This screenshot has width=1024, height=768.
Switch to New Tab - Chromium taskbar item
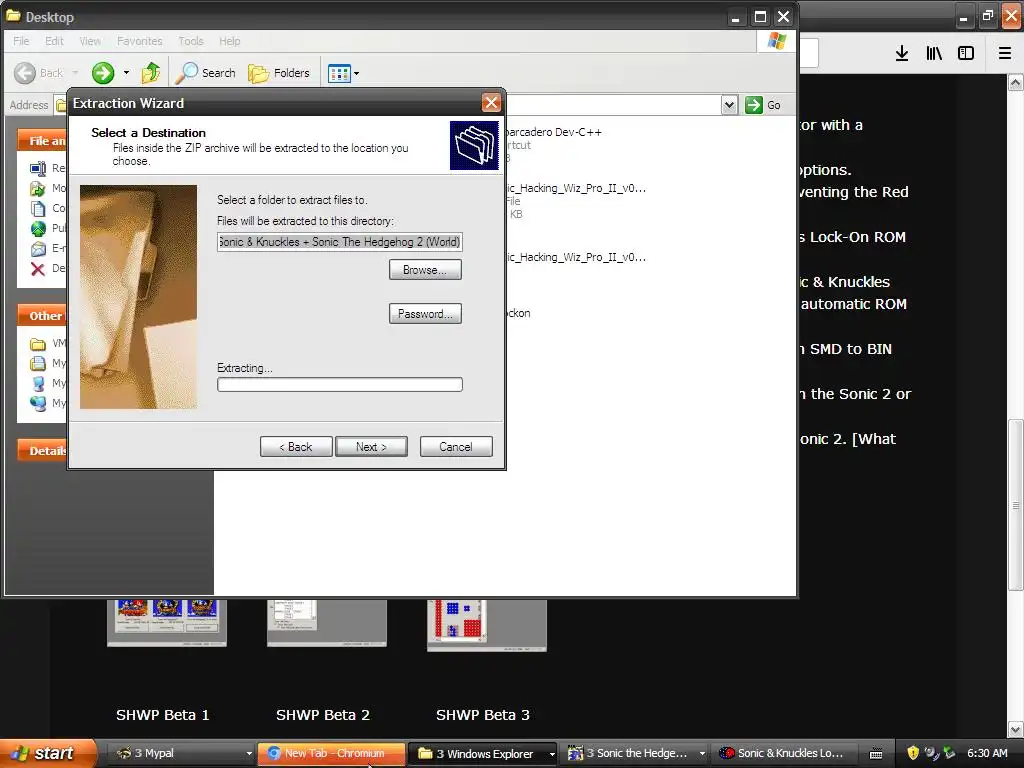[331, 753]
